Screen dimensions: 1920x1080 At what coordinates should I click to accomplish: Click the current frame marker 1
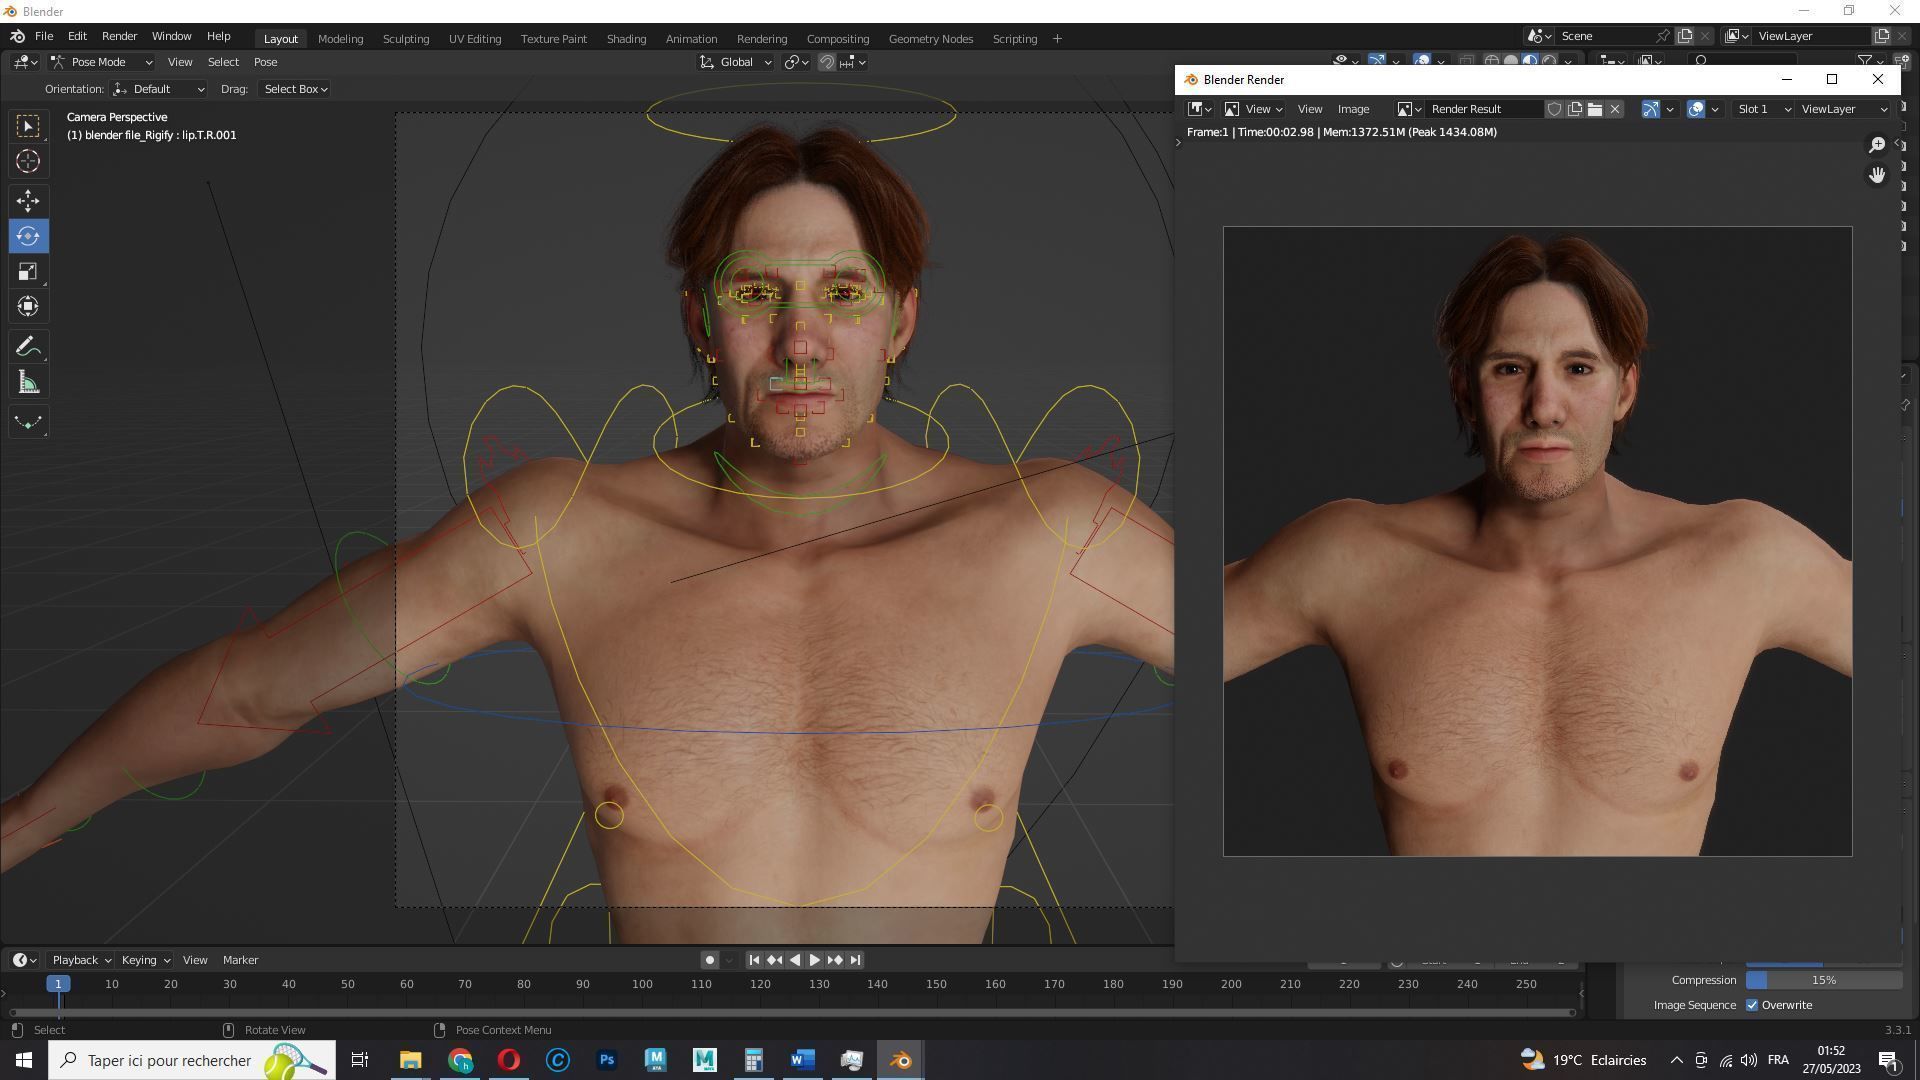[58, 984]
